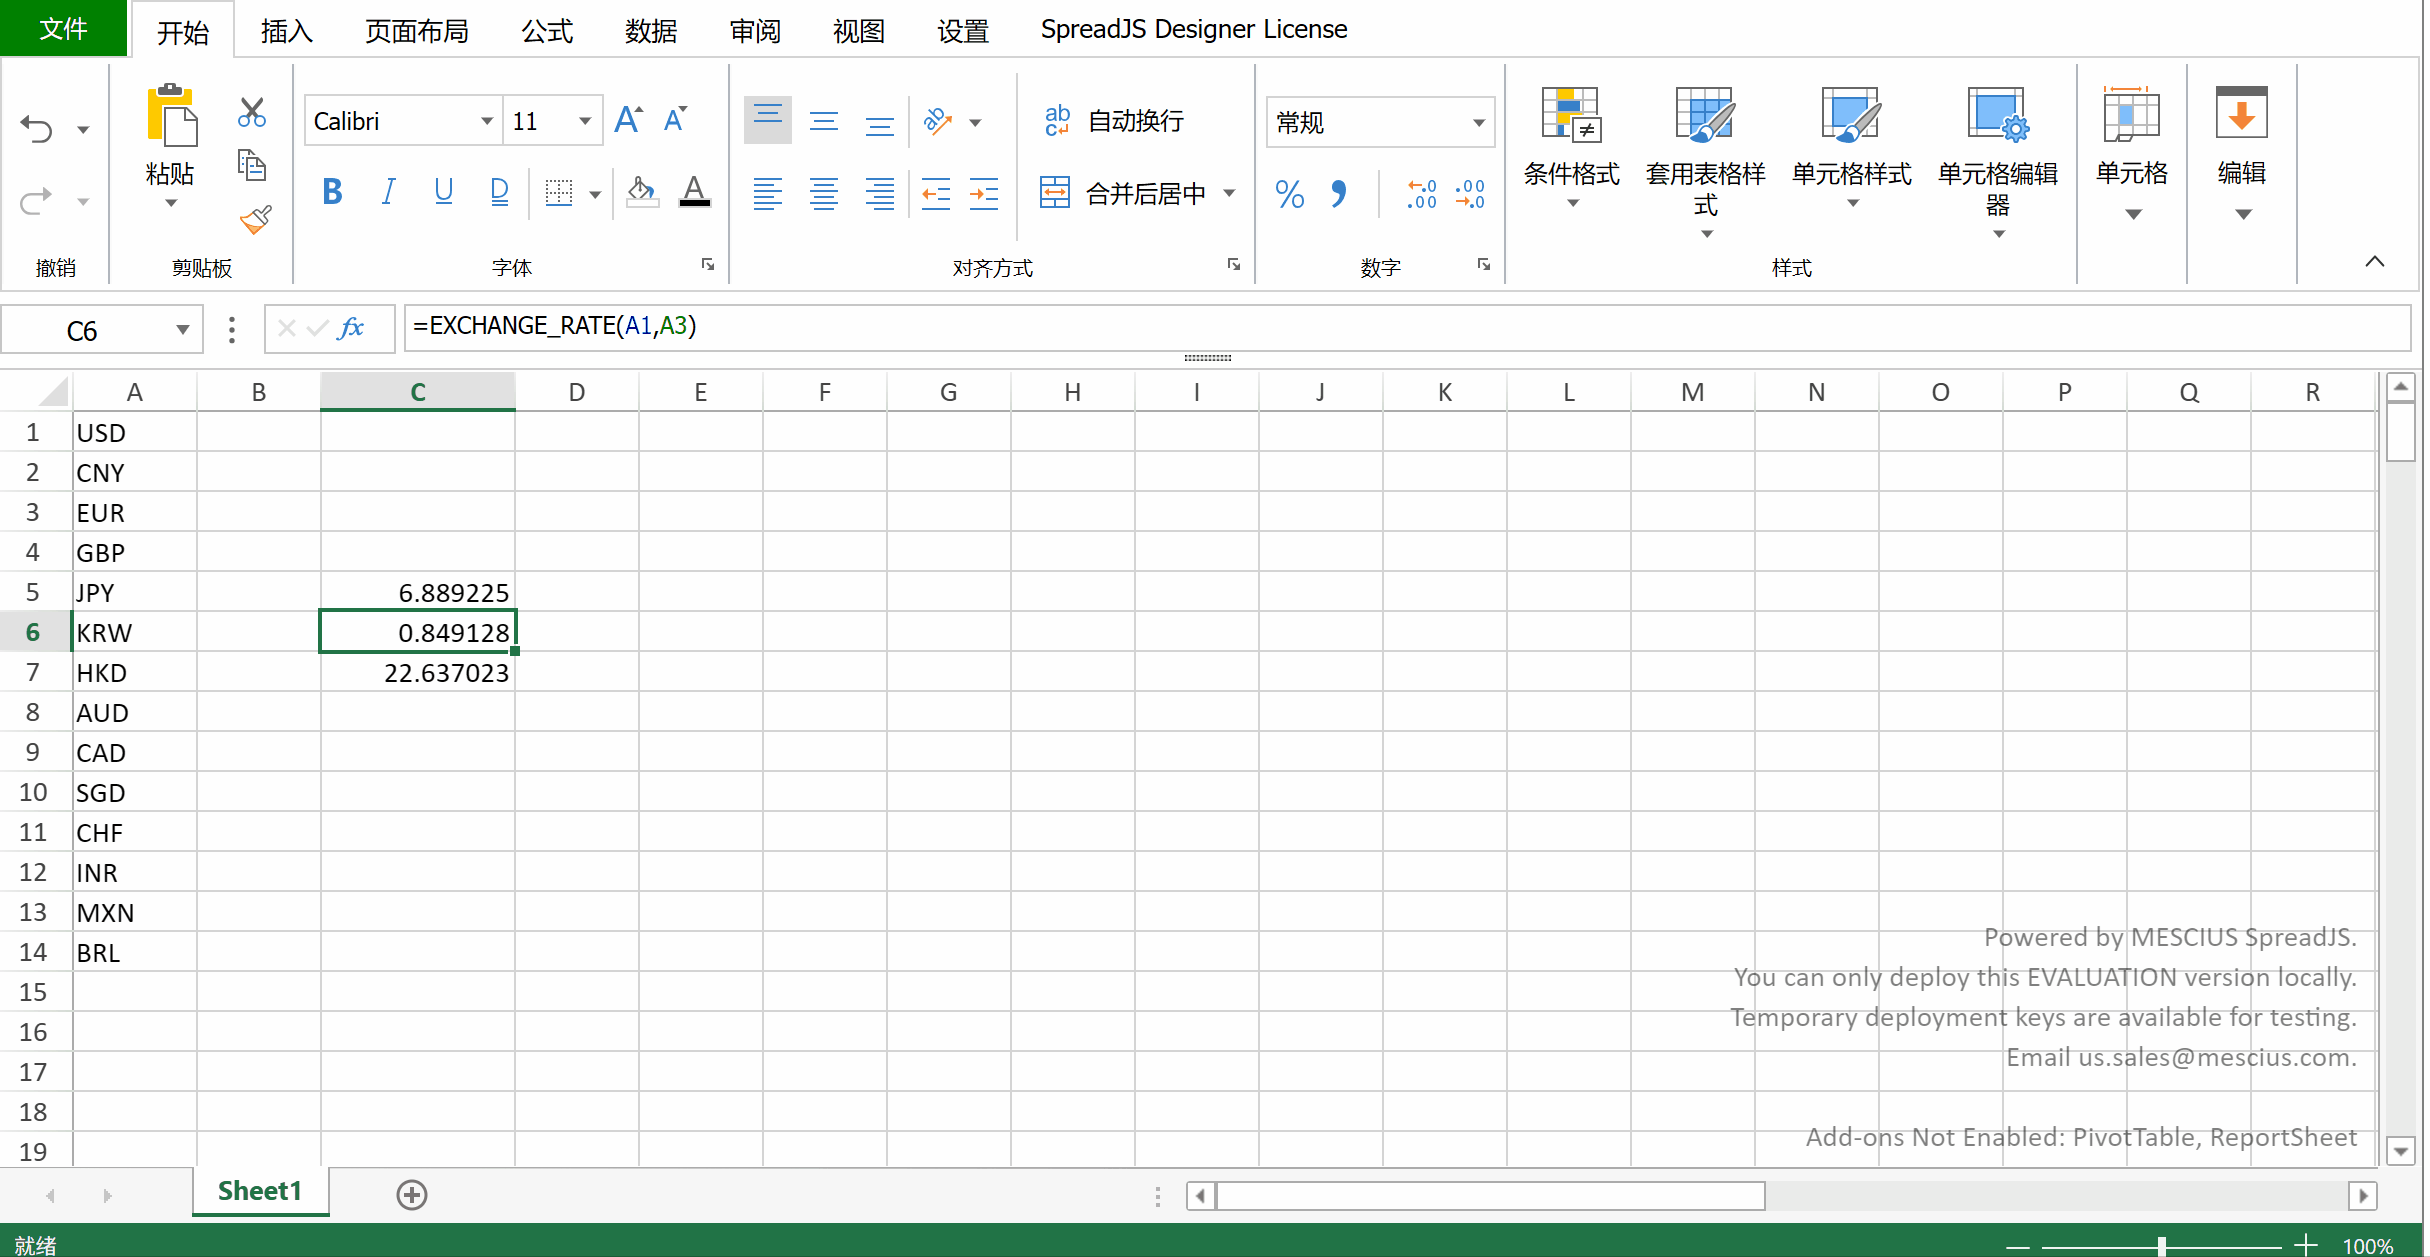The image size is (2430, 1257).
Task: Click the insert function fx icon
Action: tap(351, 328)
